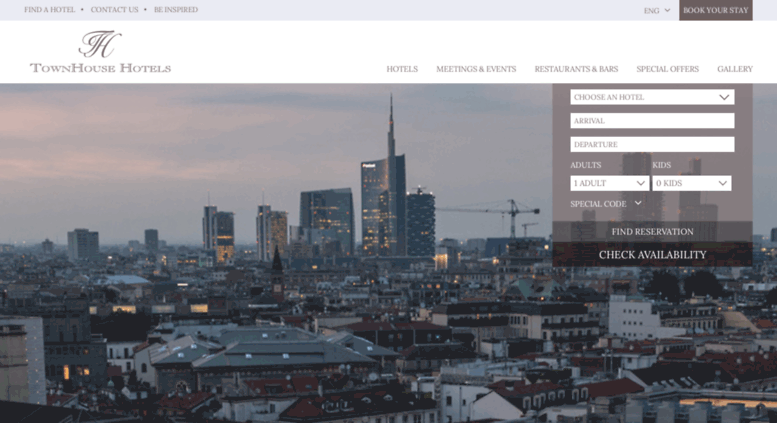Expand the ENG language selector
Viewport: 777px width, 423px height.
[657, 10]
